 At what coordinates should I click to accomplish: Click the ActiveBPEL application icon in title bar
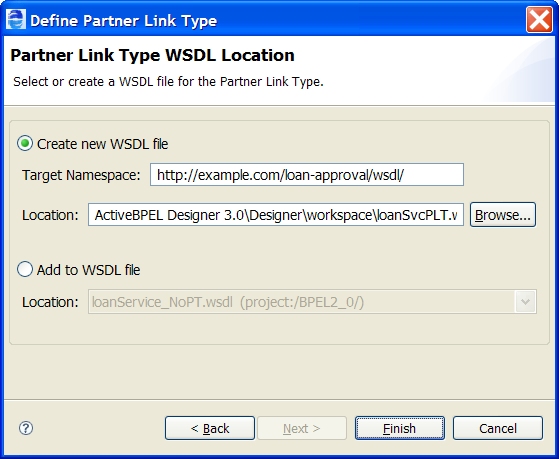click(x=16, y=20)
